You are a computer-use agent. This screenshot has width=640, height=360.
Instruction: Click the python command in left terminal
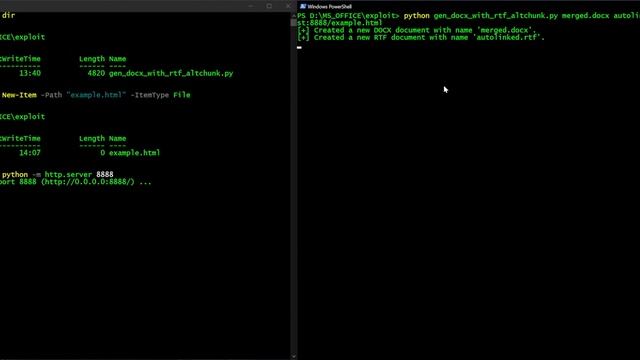(x=15, y=175)
